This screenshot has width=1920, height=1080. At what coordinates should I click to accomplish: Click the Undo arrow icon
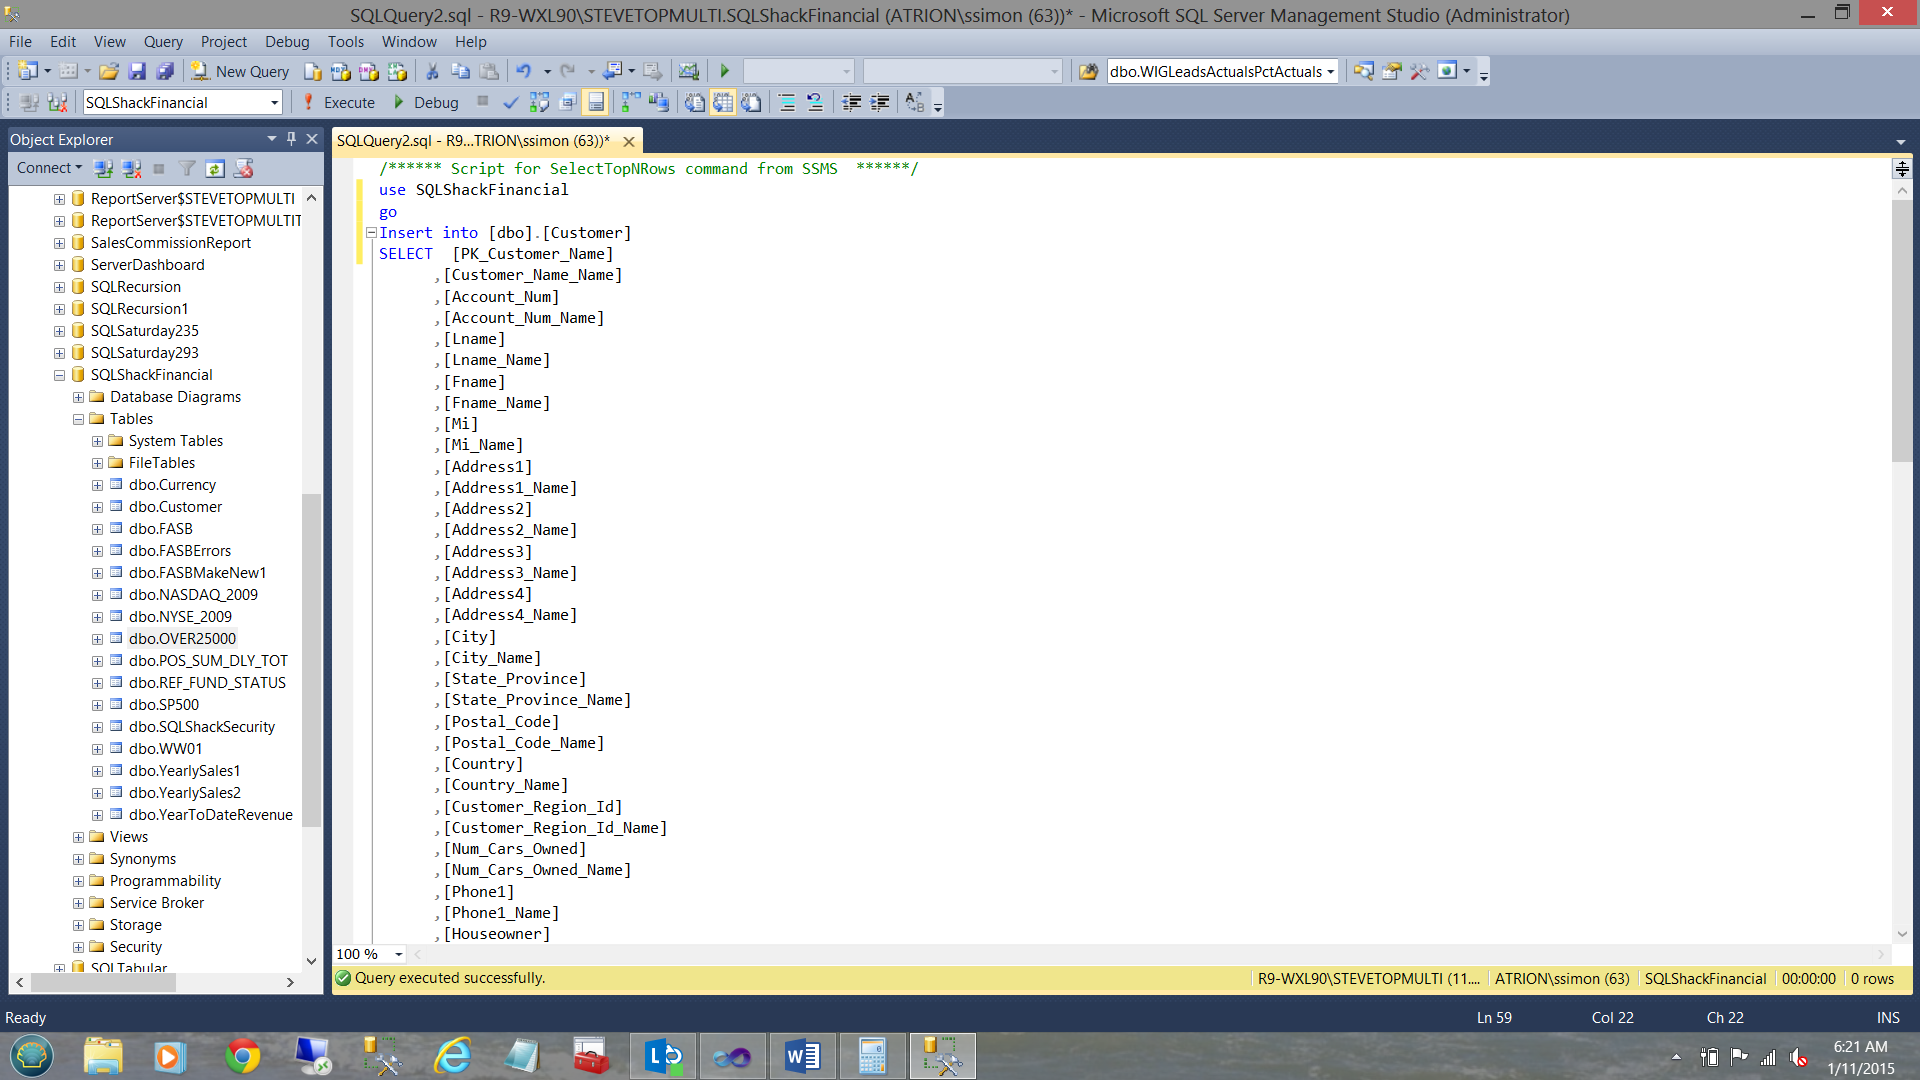(x=524, y=71)
